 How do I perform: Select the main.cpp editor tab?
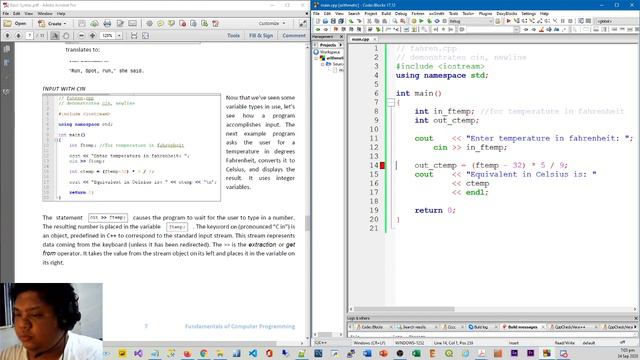coord(360,39)
